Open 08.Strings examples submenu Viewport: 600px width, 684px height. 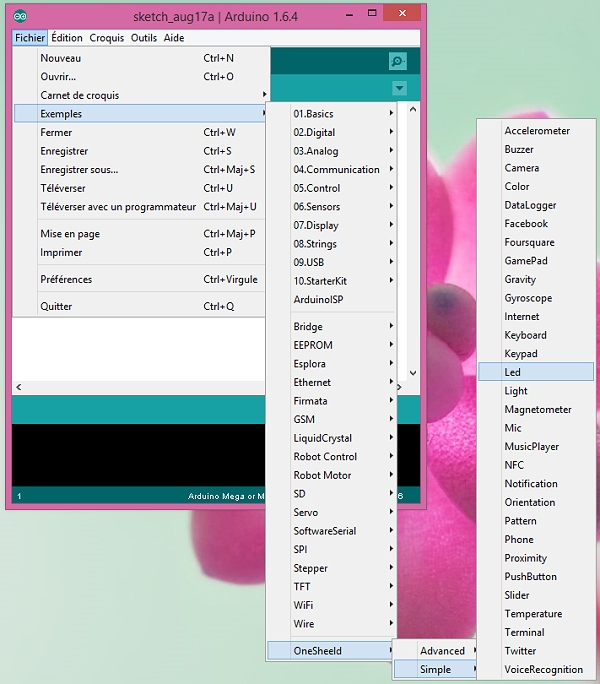pyautogui.click(x=332, y=244)
